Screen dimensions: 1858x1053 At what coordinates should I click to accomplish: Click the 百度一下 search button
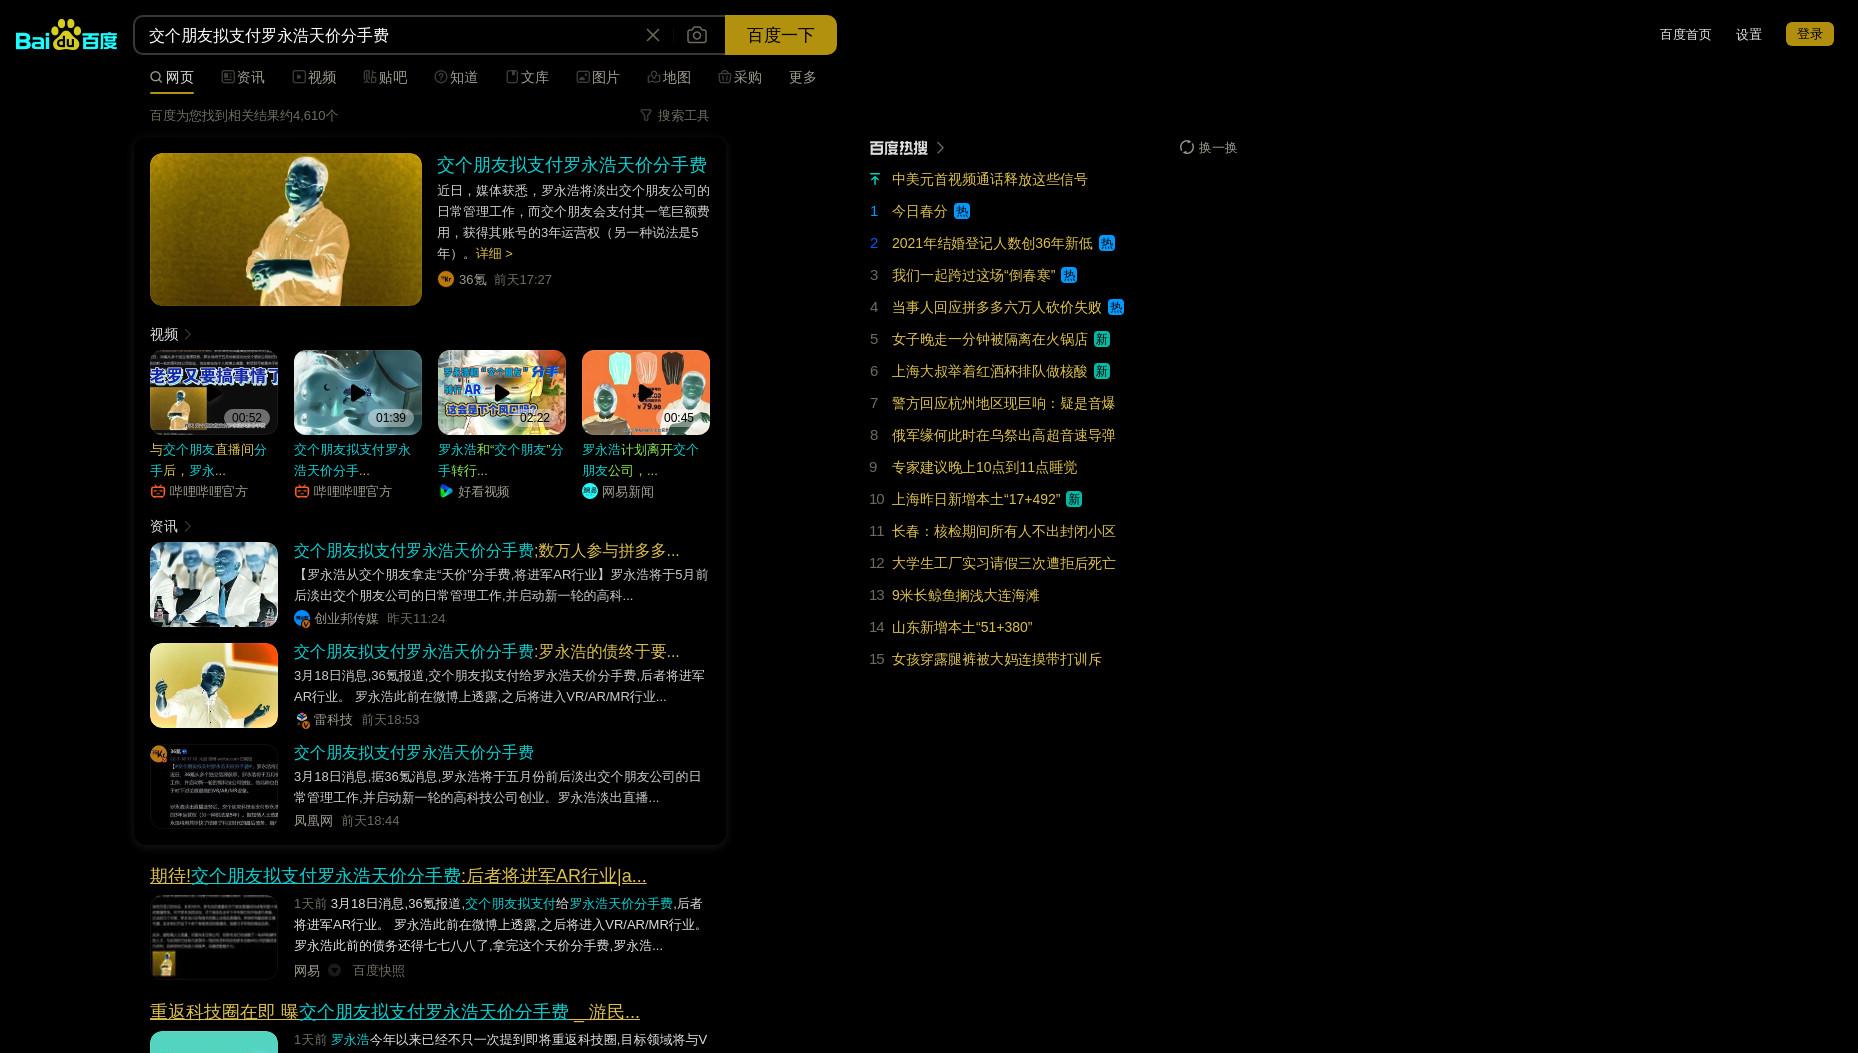pos(780,35)
